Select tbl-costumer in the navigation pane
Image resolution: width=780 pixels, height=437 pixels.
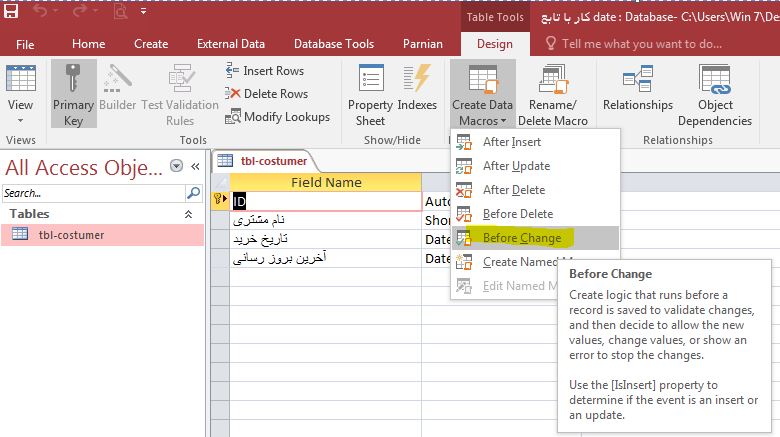tap(102, 235)
